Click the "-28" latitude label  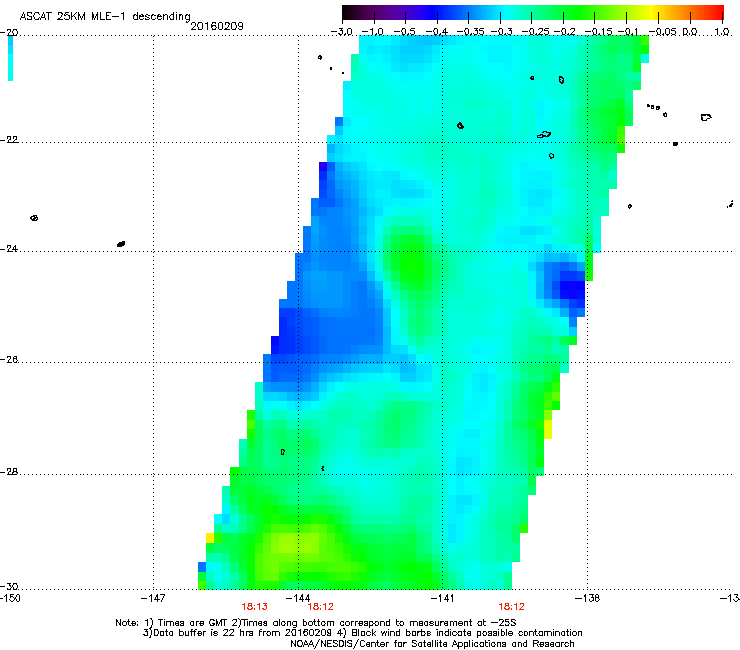[x=9, y=472]
